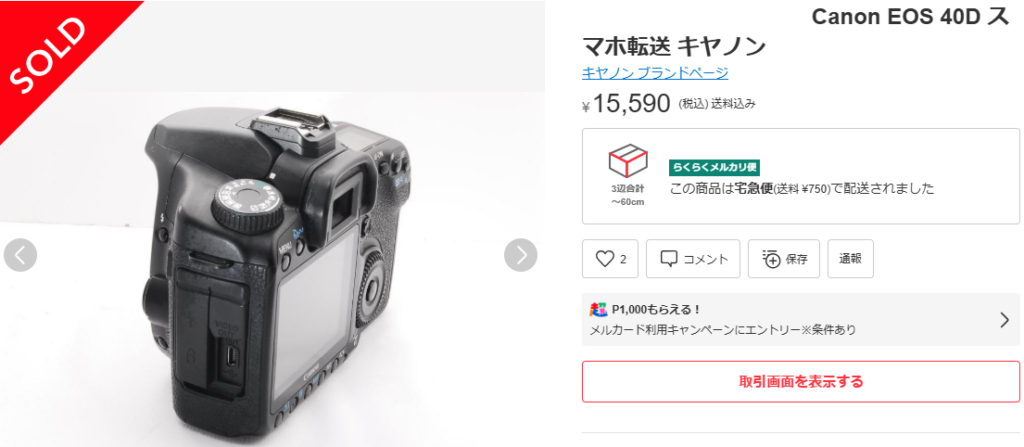
Task: Click the らくらくメルカリ便 badge
Action: coord(714,167)
